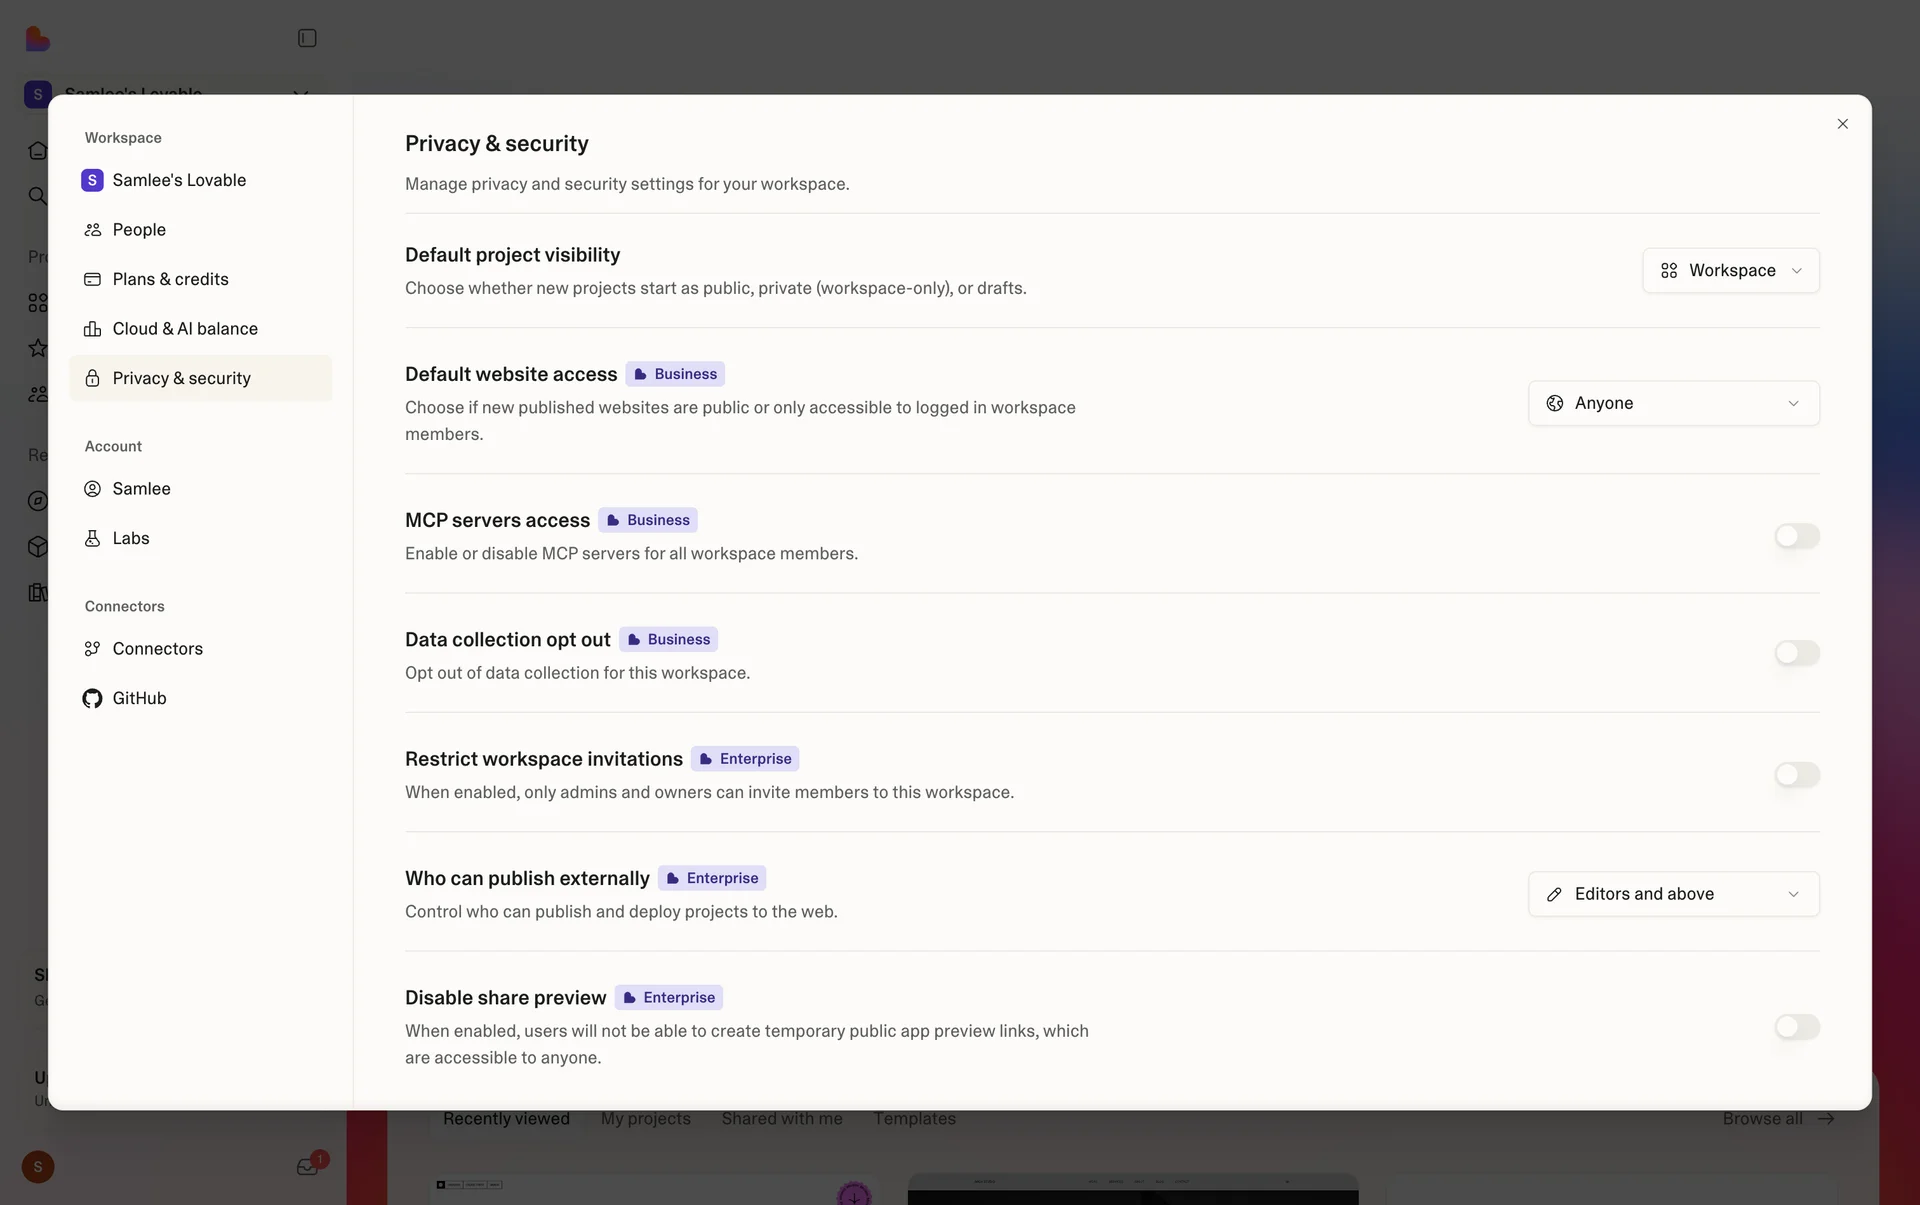Click the Cloud & AI balance icon
Image resolution: width=1920 pixels, height=1205 pixels.
point(92,329)
